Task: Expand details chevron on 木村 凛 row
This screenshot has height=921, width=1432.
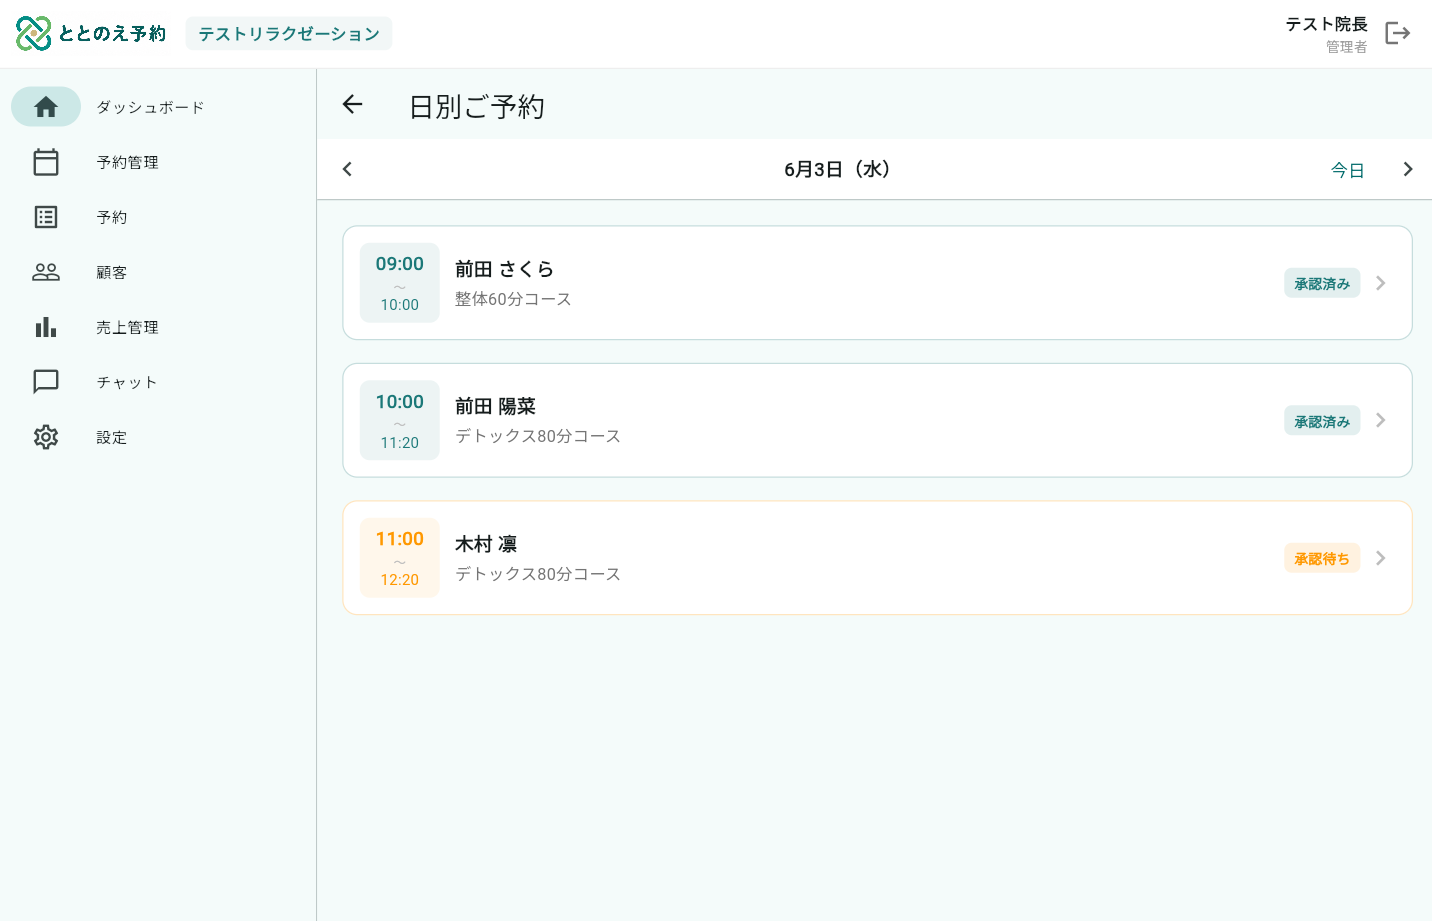Action: 1381,558
